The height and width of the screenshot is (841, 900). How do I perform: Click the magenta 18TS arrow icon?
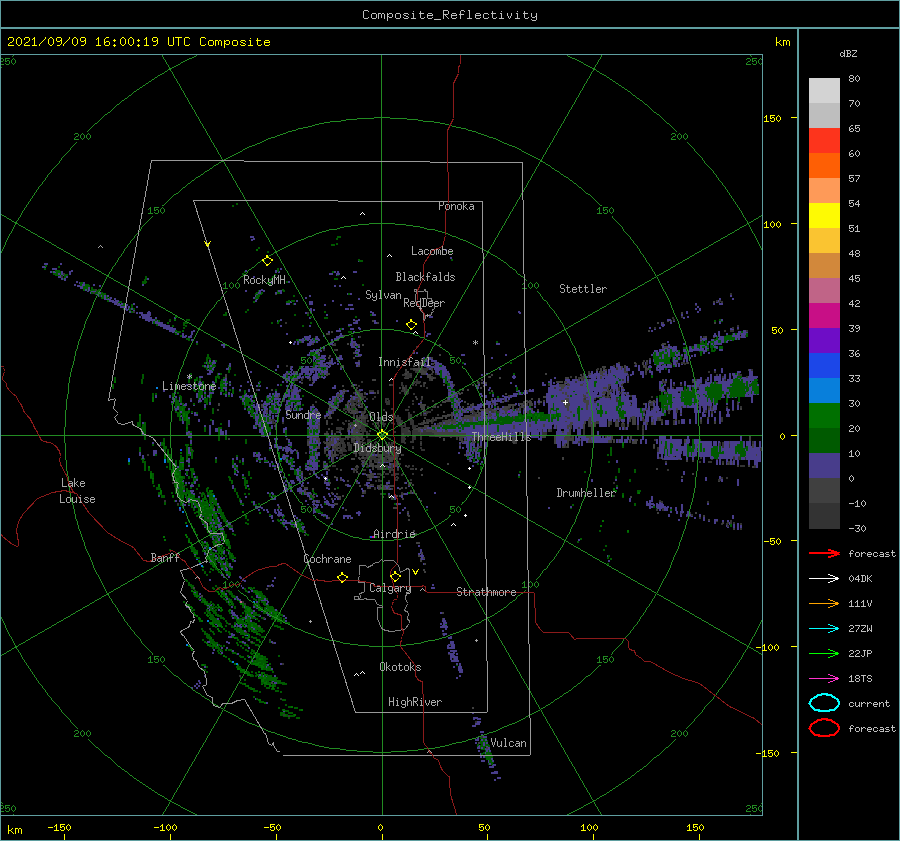824,679
